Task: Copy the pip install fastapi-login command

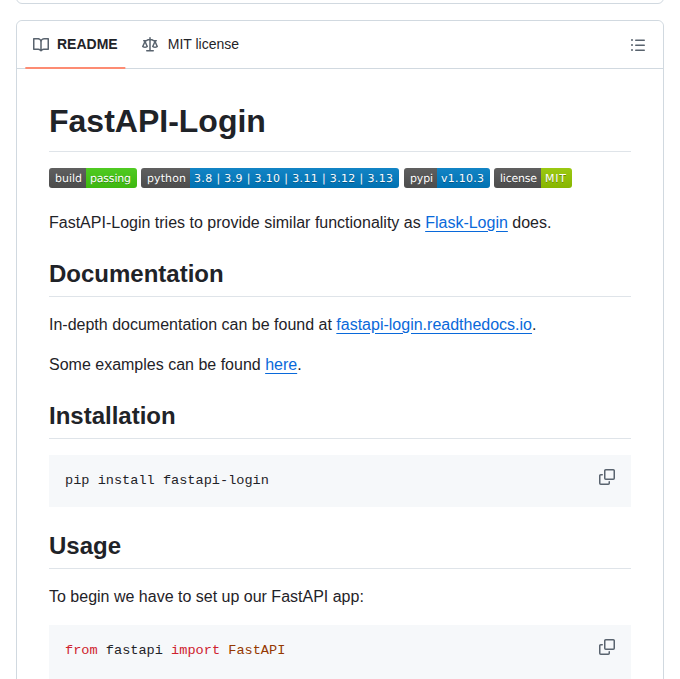Action: pos(607,477)
